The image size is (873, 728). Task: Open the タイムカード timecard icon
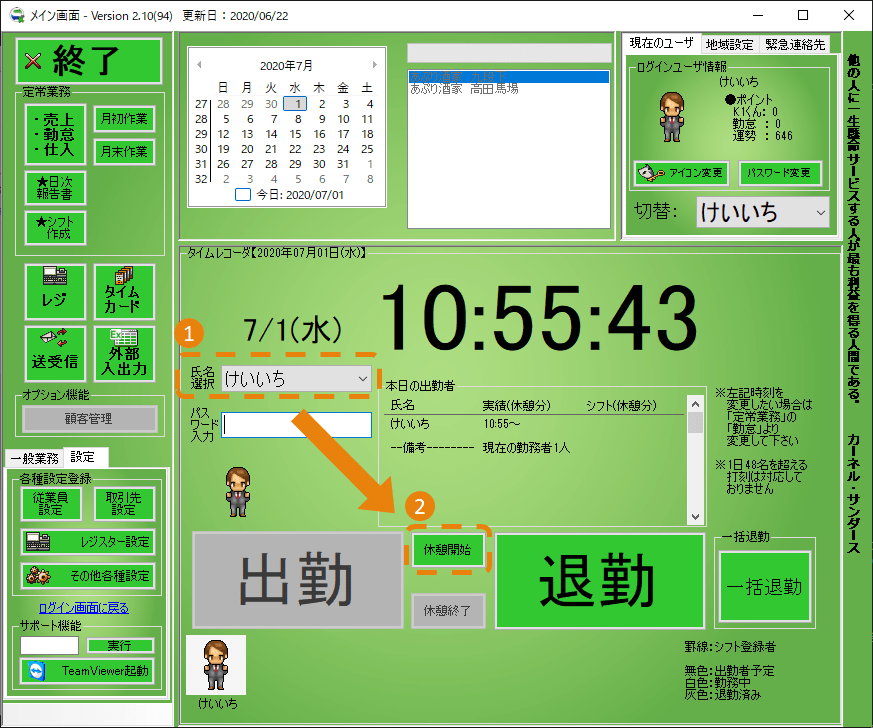tap(124, 292)
